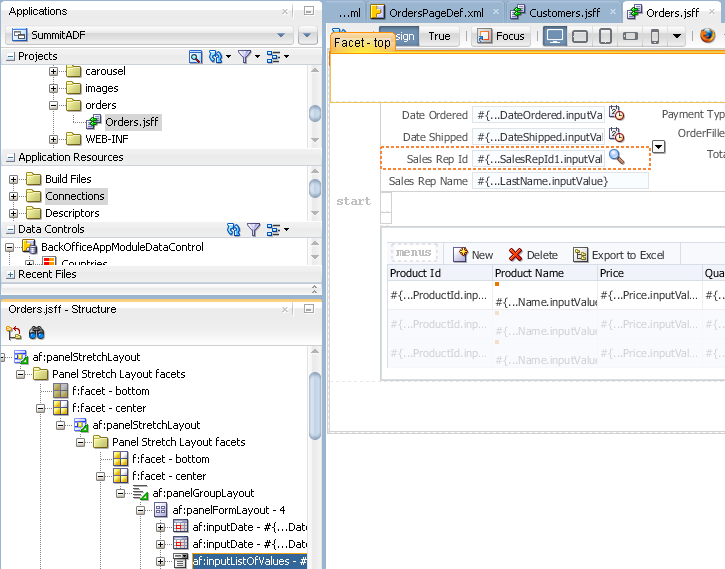
Task: Click the Export to Excel button
Action: click(618, 255)
